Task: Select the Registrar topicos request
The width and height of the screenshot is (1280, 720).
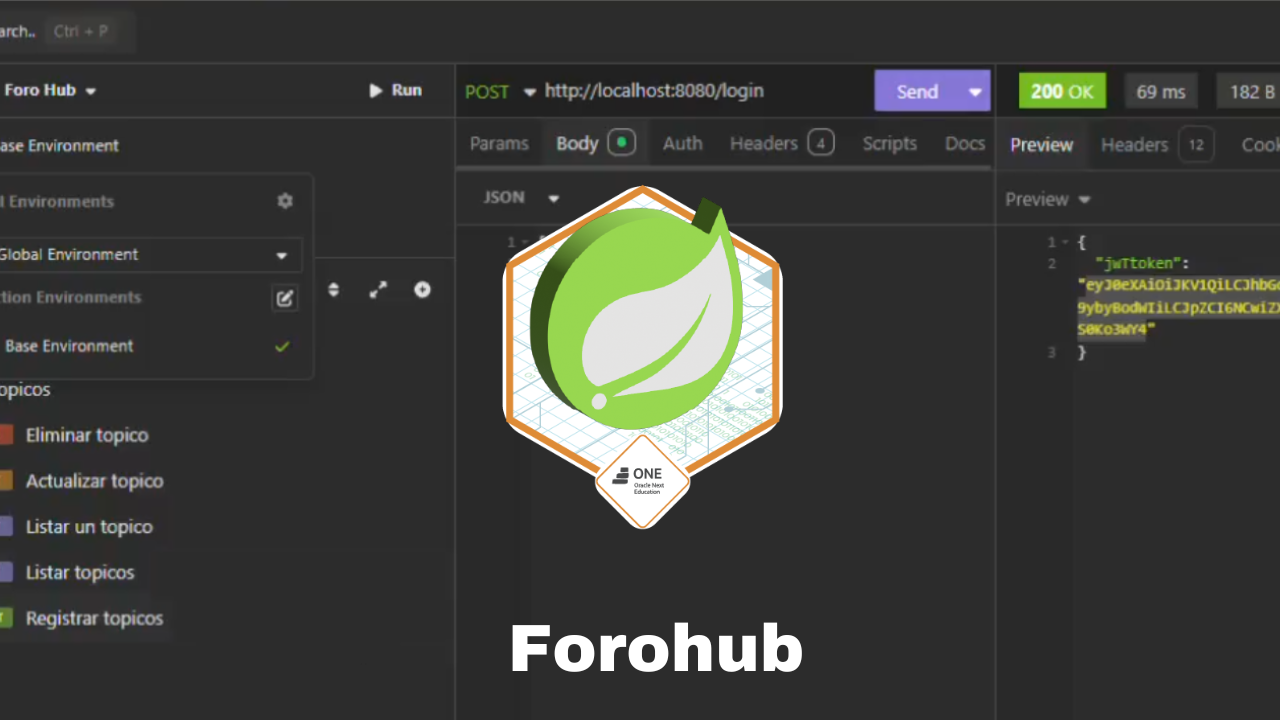Action: click(x=94, y=618)
